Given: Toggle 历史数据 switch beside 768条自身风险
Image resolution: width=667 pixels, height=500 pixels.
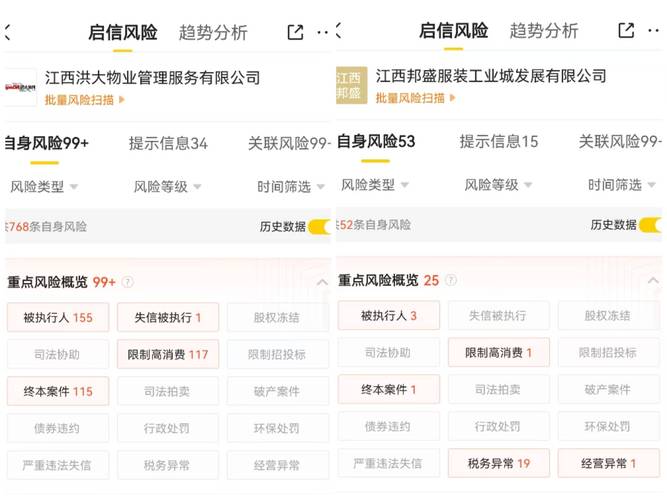Looking at the screenshot, I should pos(320,227).
